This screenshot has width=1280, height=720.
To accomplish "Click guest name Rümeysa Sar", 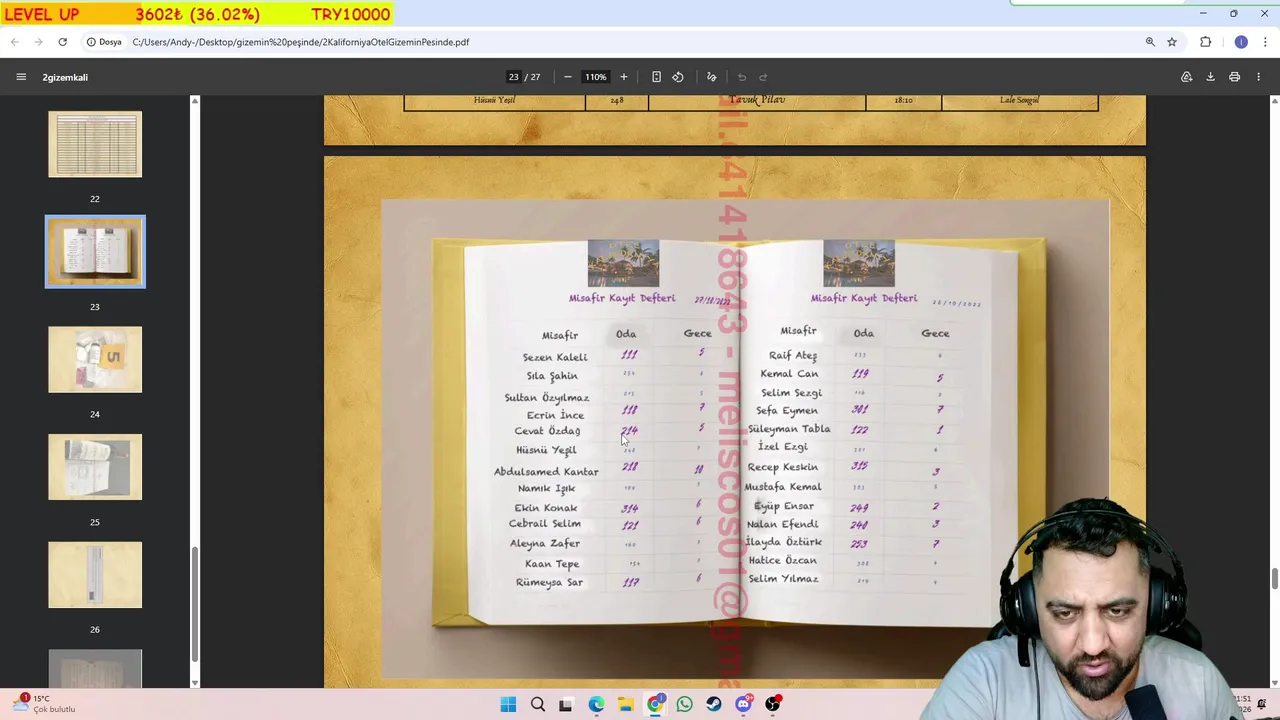I will point(549,582).
